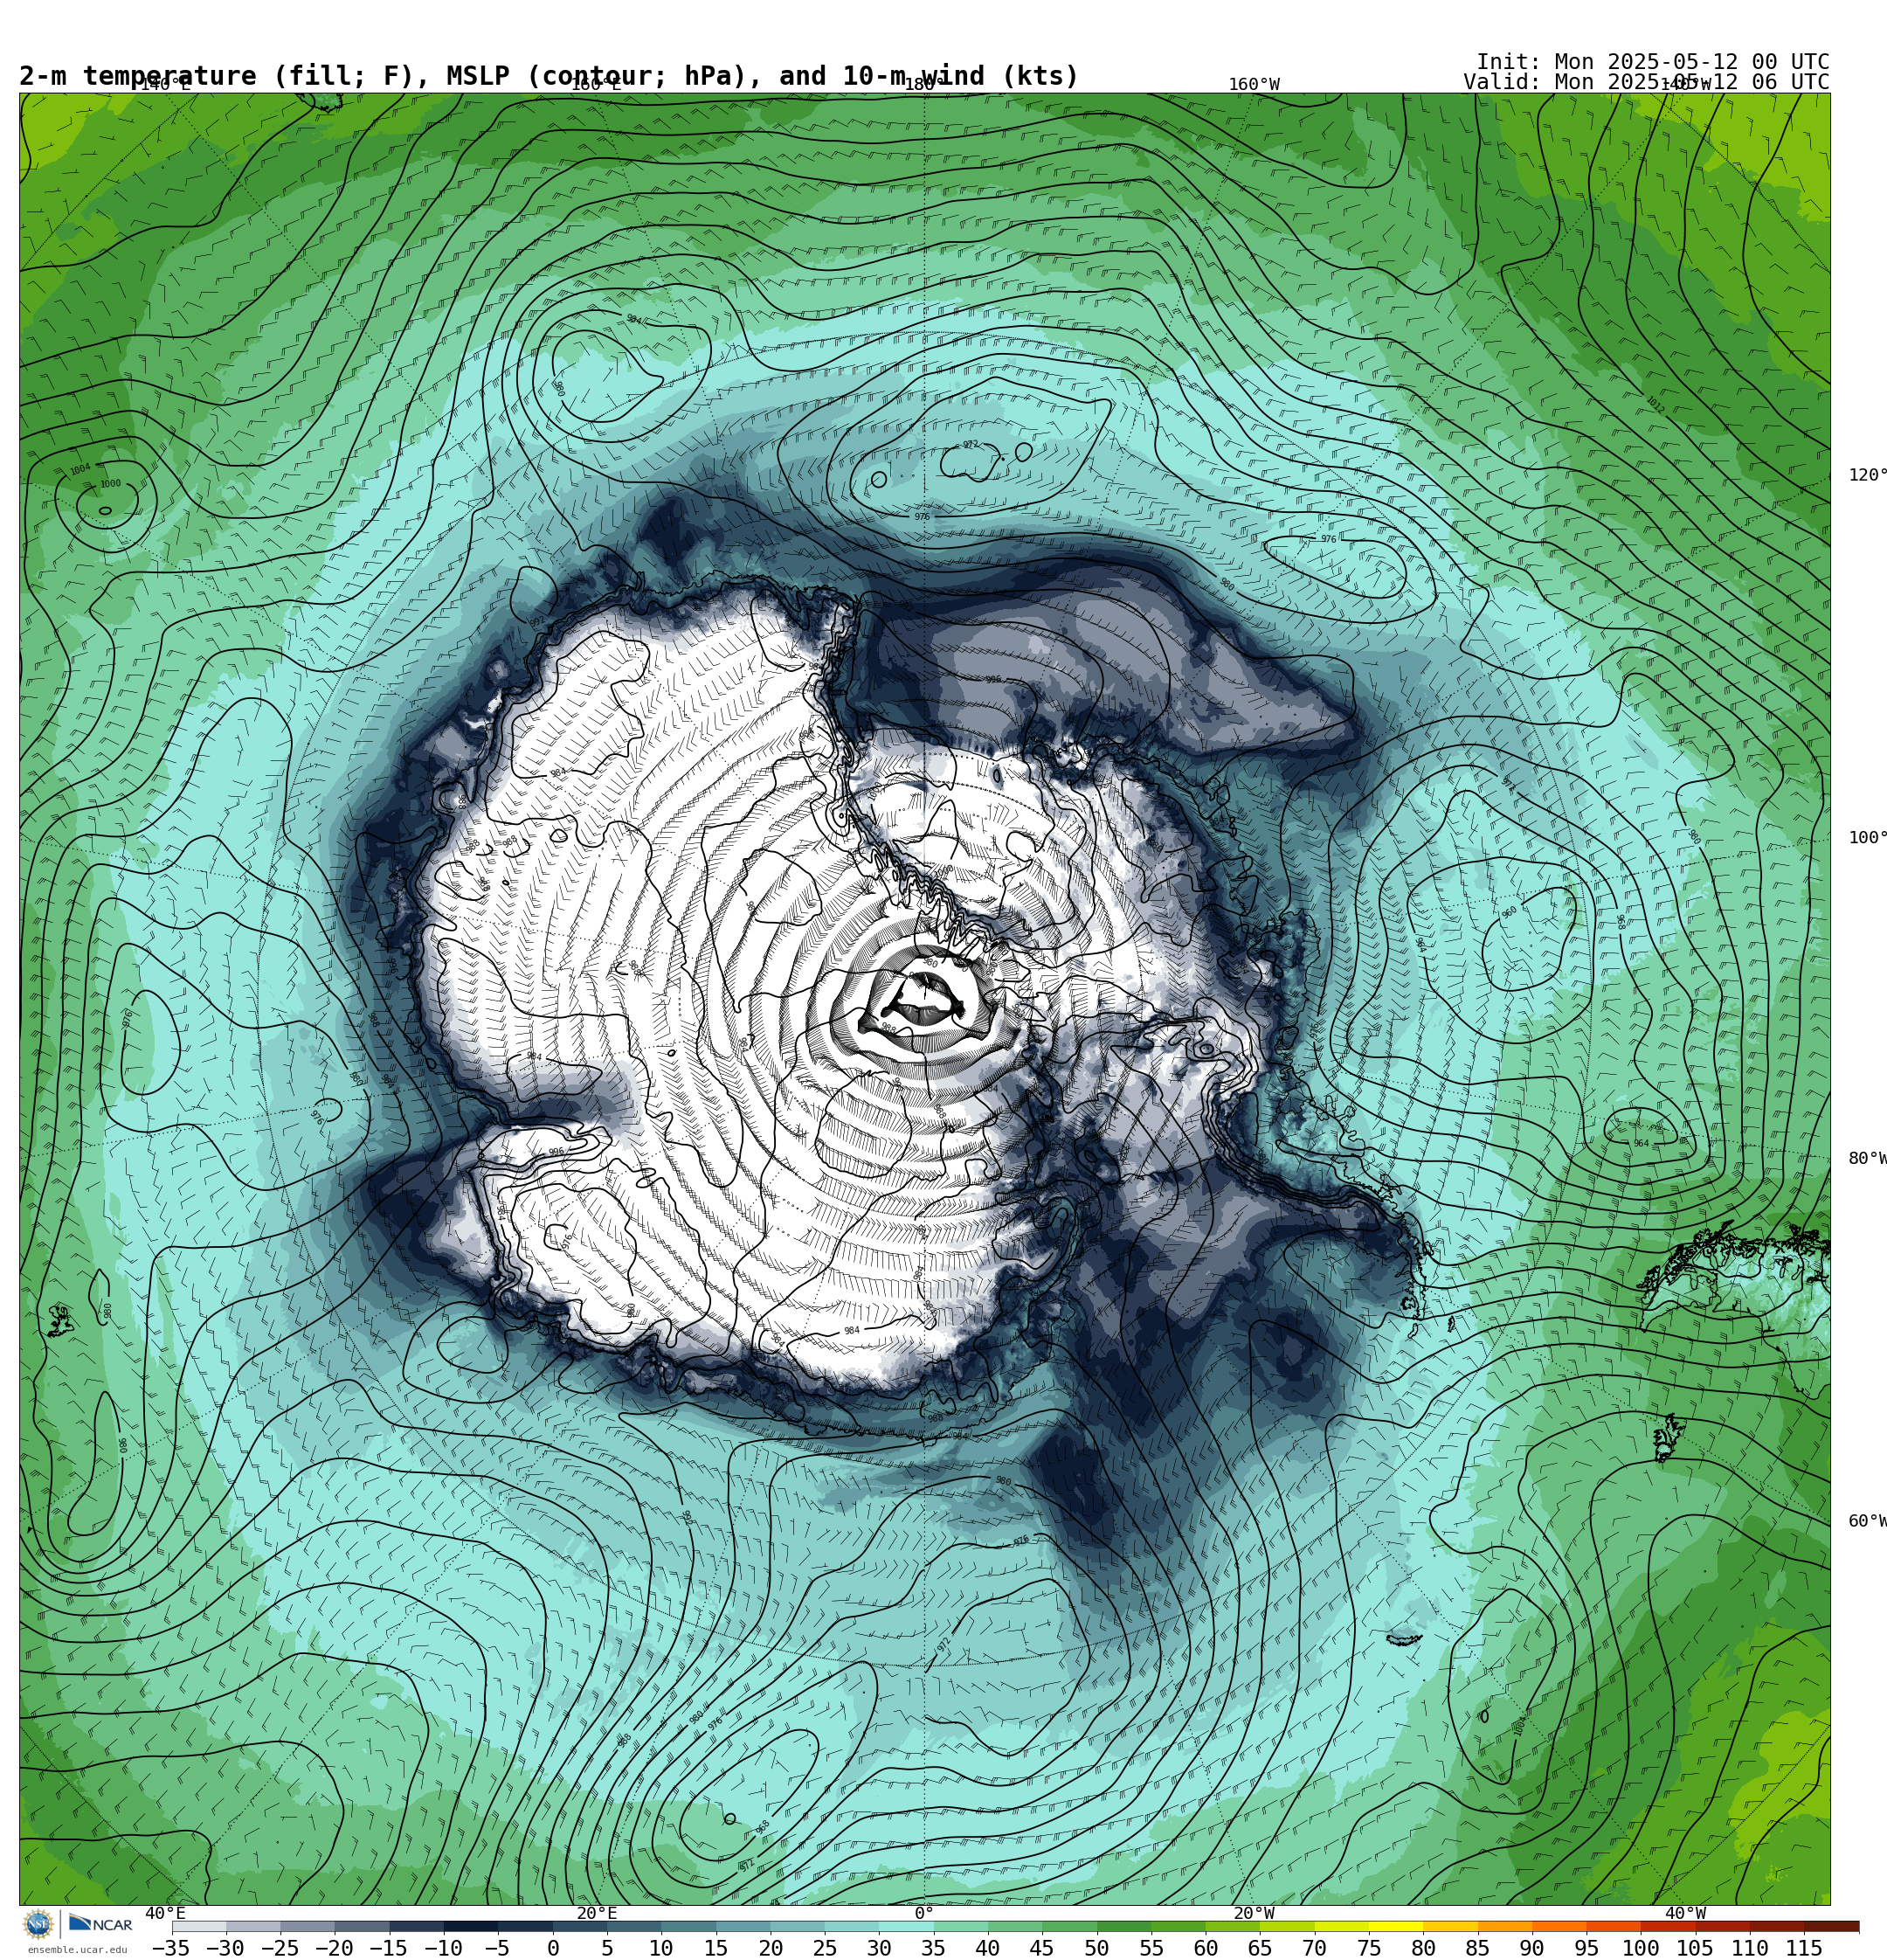The image size is (1887, 1960).
Task: Click the 10 colorbar tick label
Action: [661, 1948]
